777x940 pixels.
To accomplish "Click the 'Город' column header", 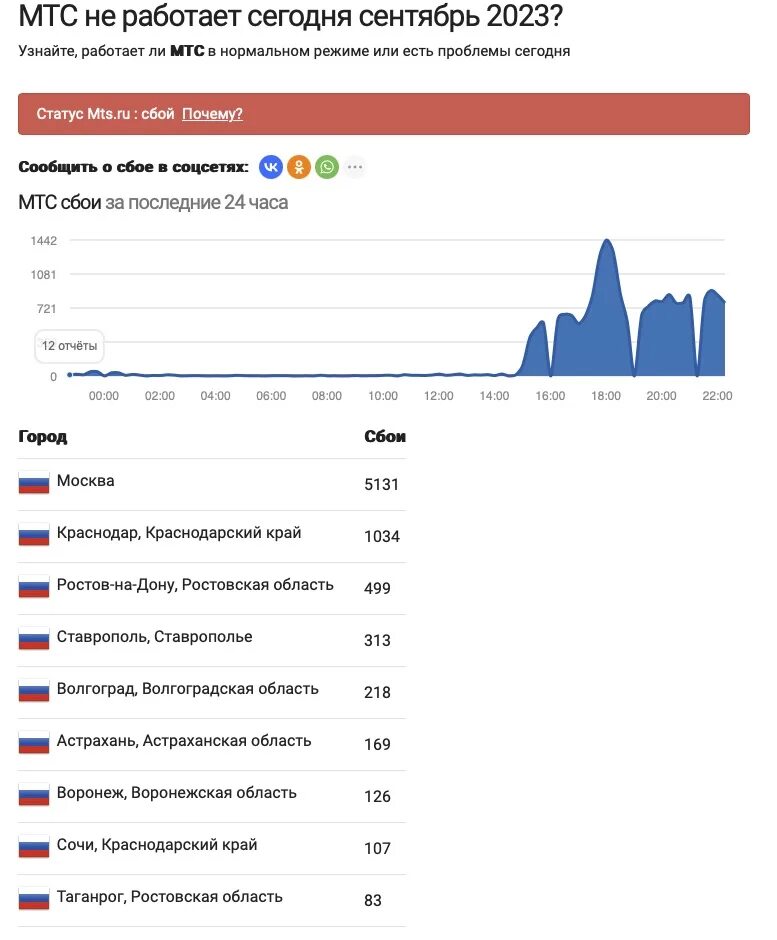I will click(x=43, y=437).
